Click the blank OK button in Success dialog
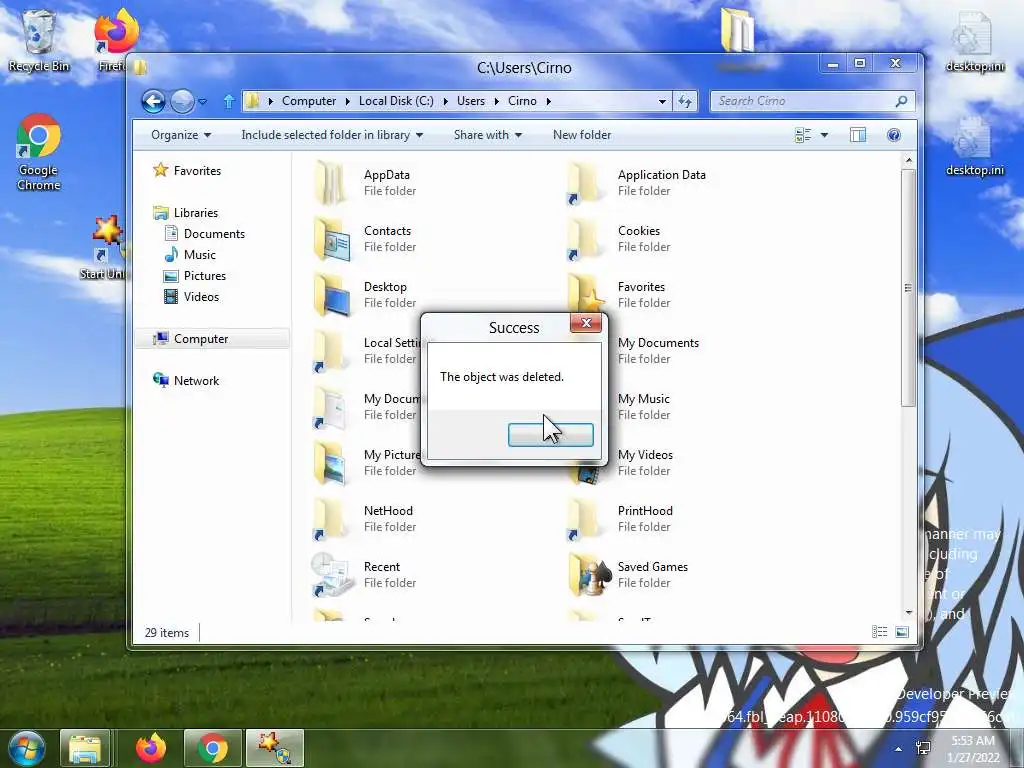 pyautogui.click(x=551, y=435)
